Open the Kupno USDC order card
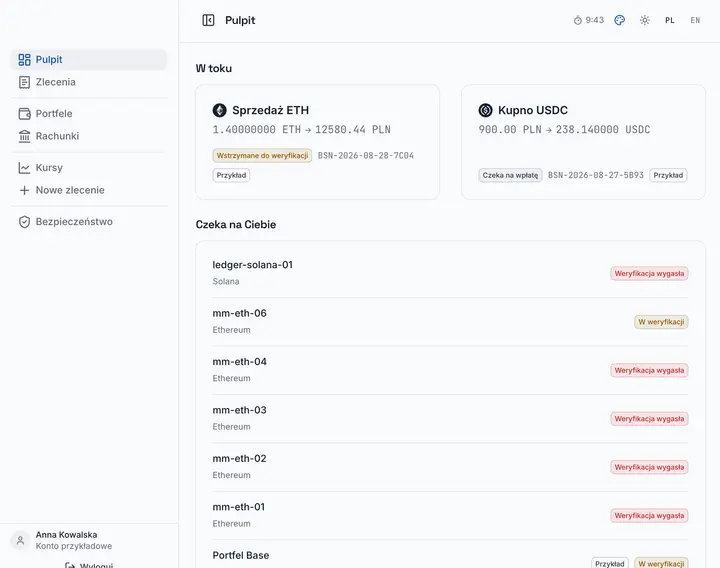 point(583,142)
